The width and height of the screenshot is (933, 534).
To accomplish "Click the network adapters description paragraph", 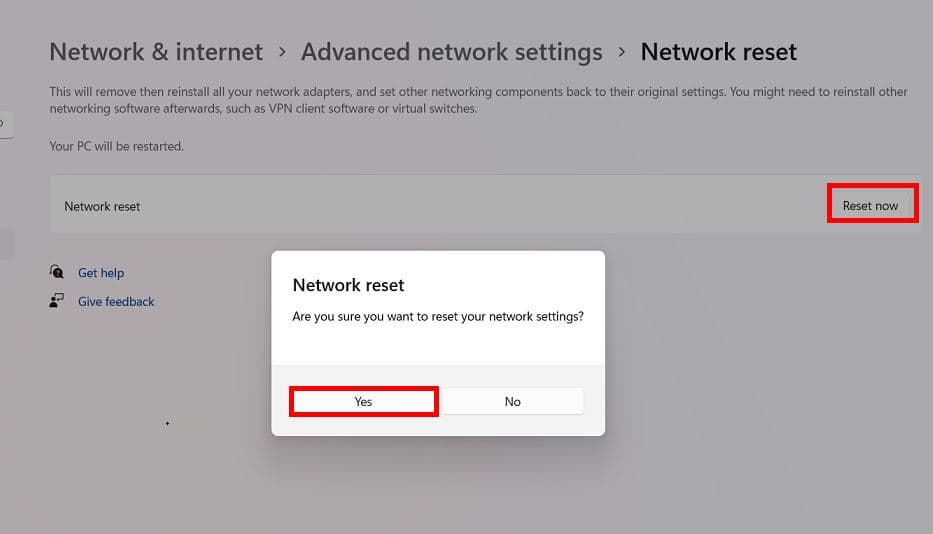I will [478, 100].
